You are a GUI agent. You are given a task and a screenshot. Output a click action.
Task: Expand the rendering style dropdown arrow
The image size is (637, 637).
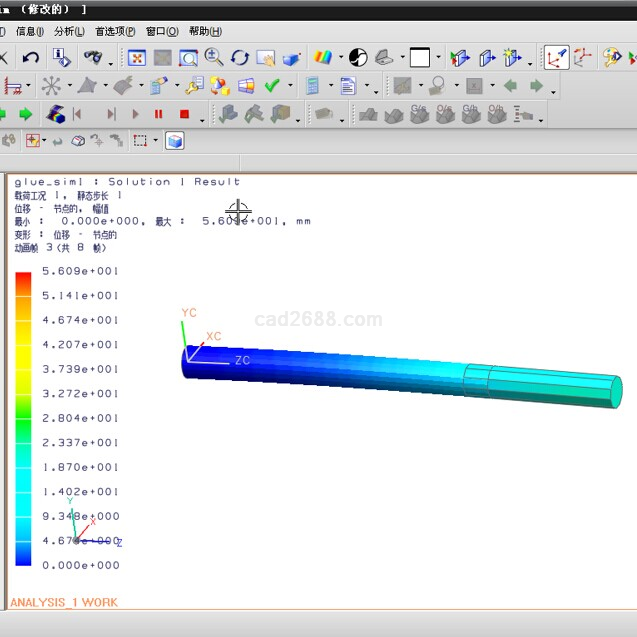click(340, 59)
